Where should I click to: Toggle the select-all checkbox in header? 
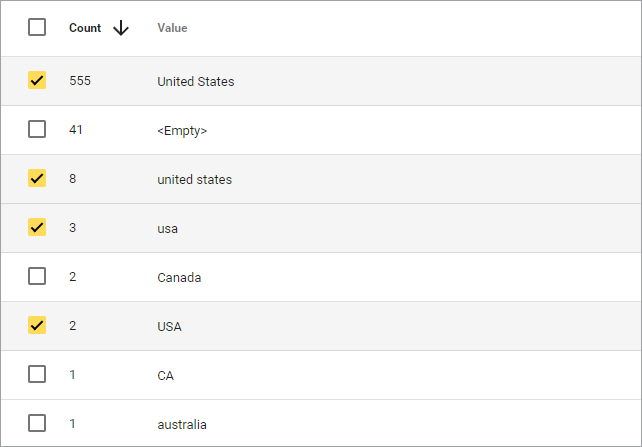37,28
